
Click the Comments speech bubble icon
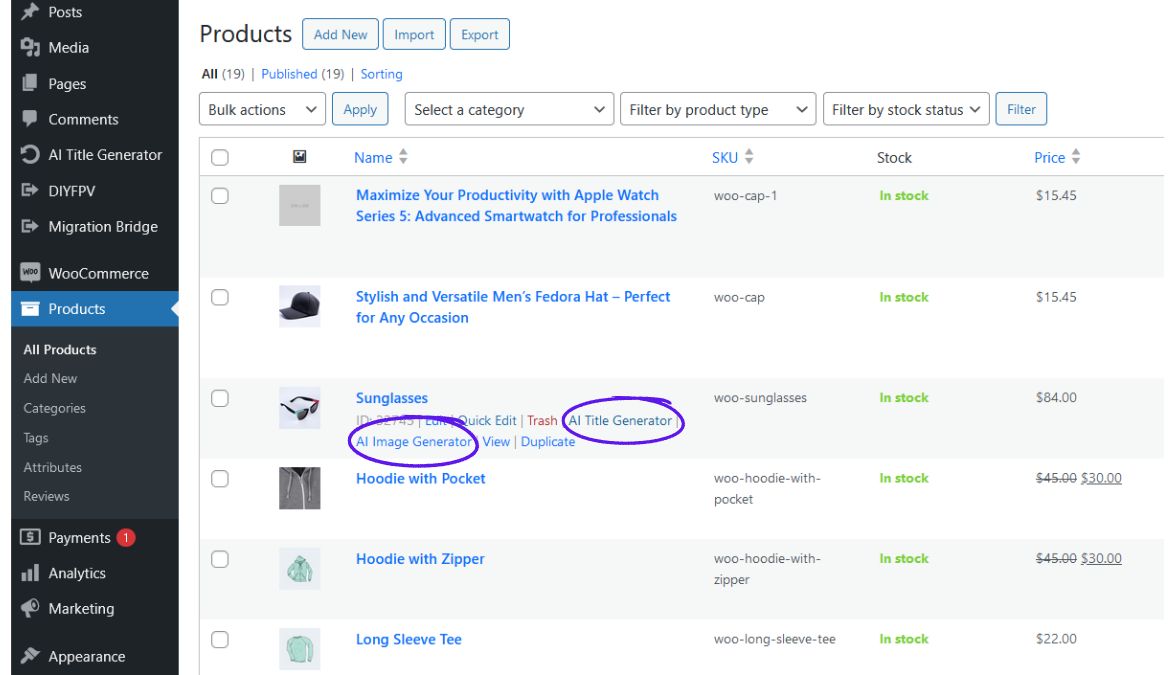[x=30, y=119]
